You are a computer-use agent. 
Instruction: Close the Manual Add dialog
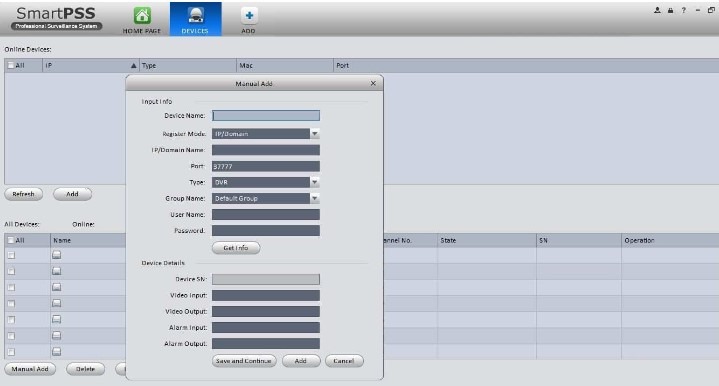pyautogui.click(x=373, y=83)
